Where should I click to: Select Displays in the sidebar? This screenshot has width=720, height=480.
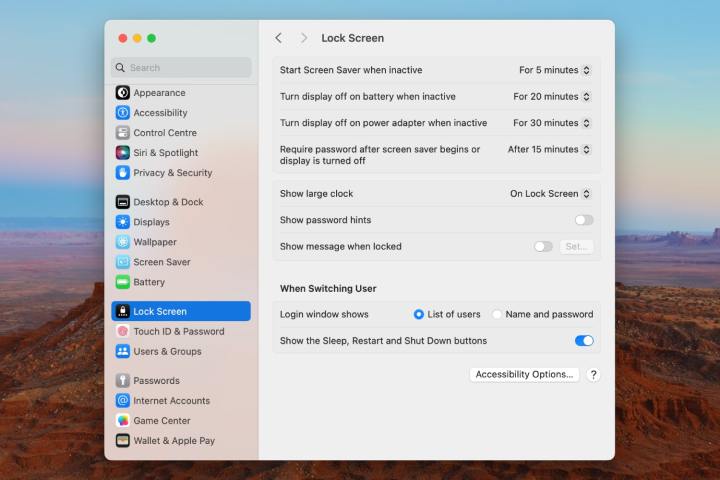[181, 222]
